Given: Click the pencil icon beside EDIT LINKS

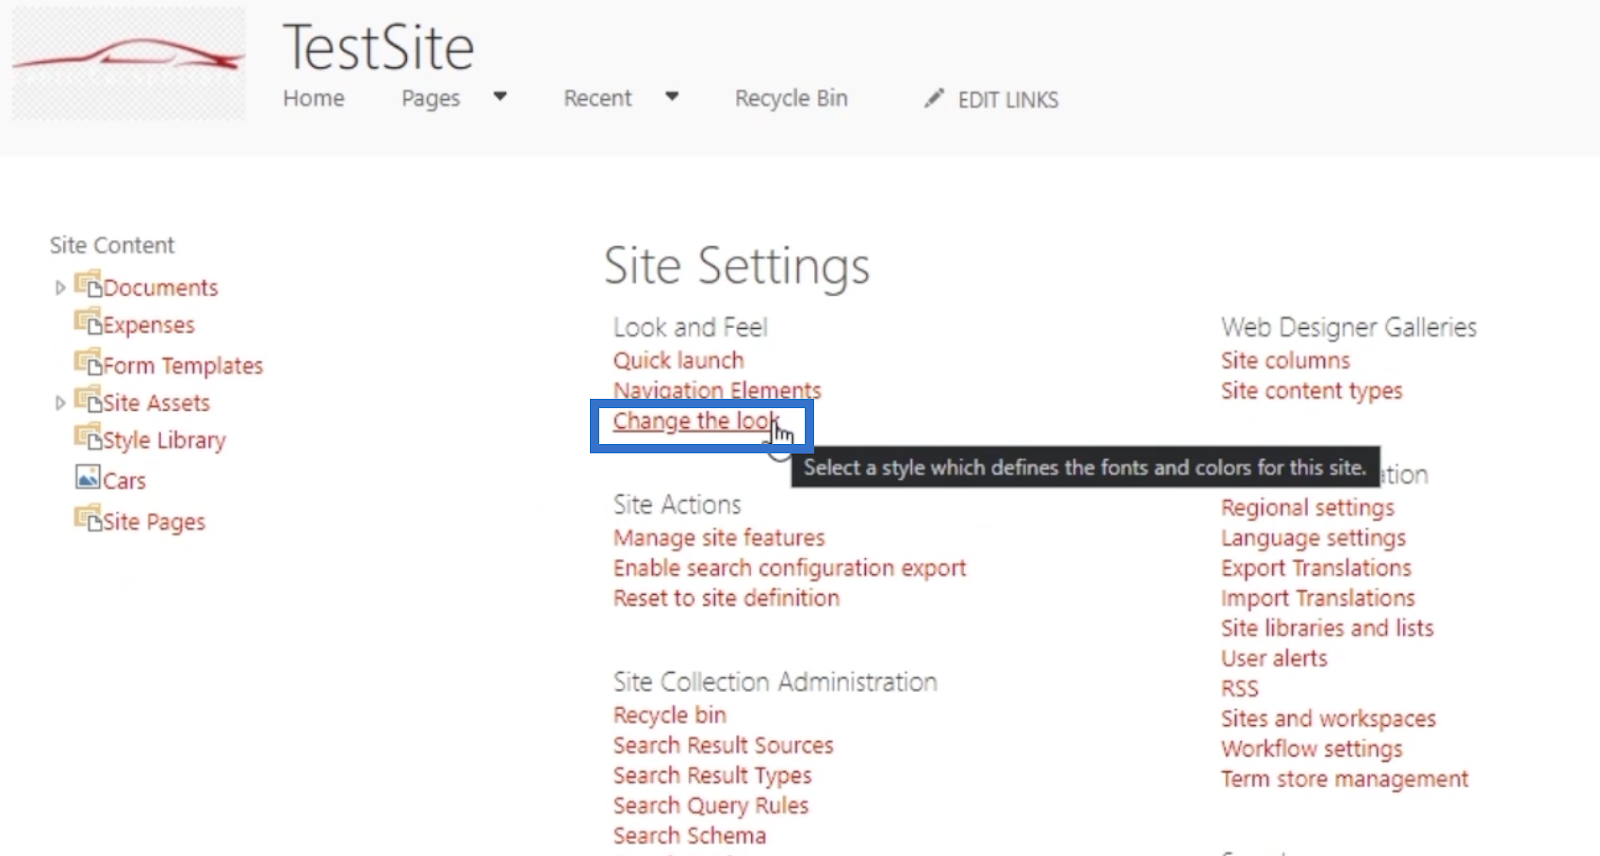Looking at the screenshot, I should tap(934, 98).
